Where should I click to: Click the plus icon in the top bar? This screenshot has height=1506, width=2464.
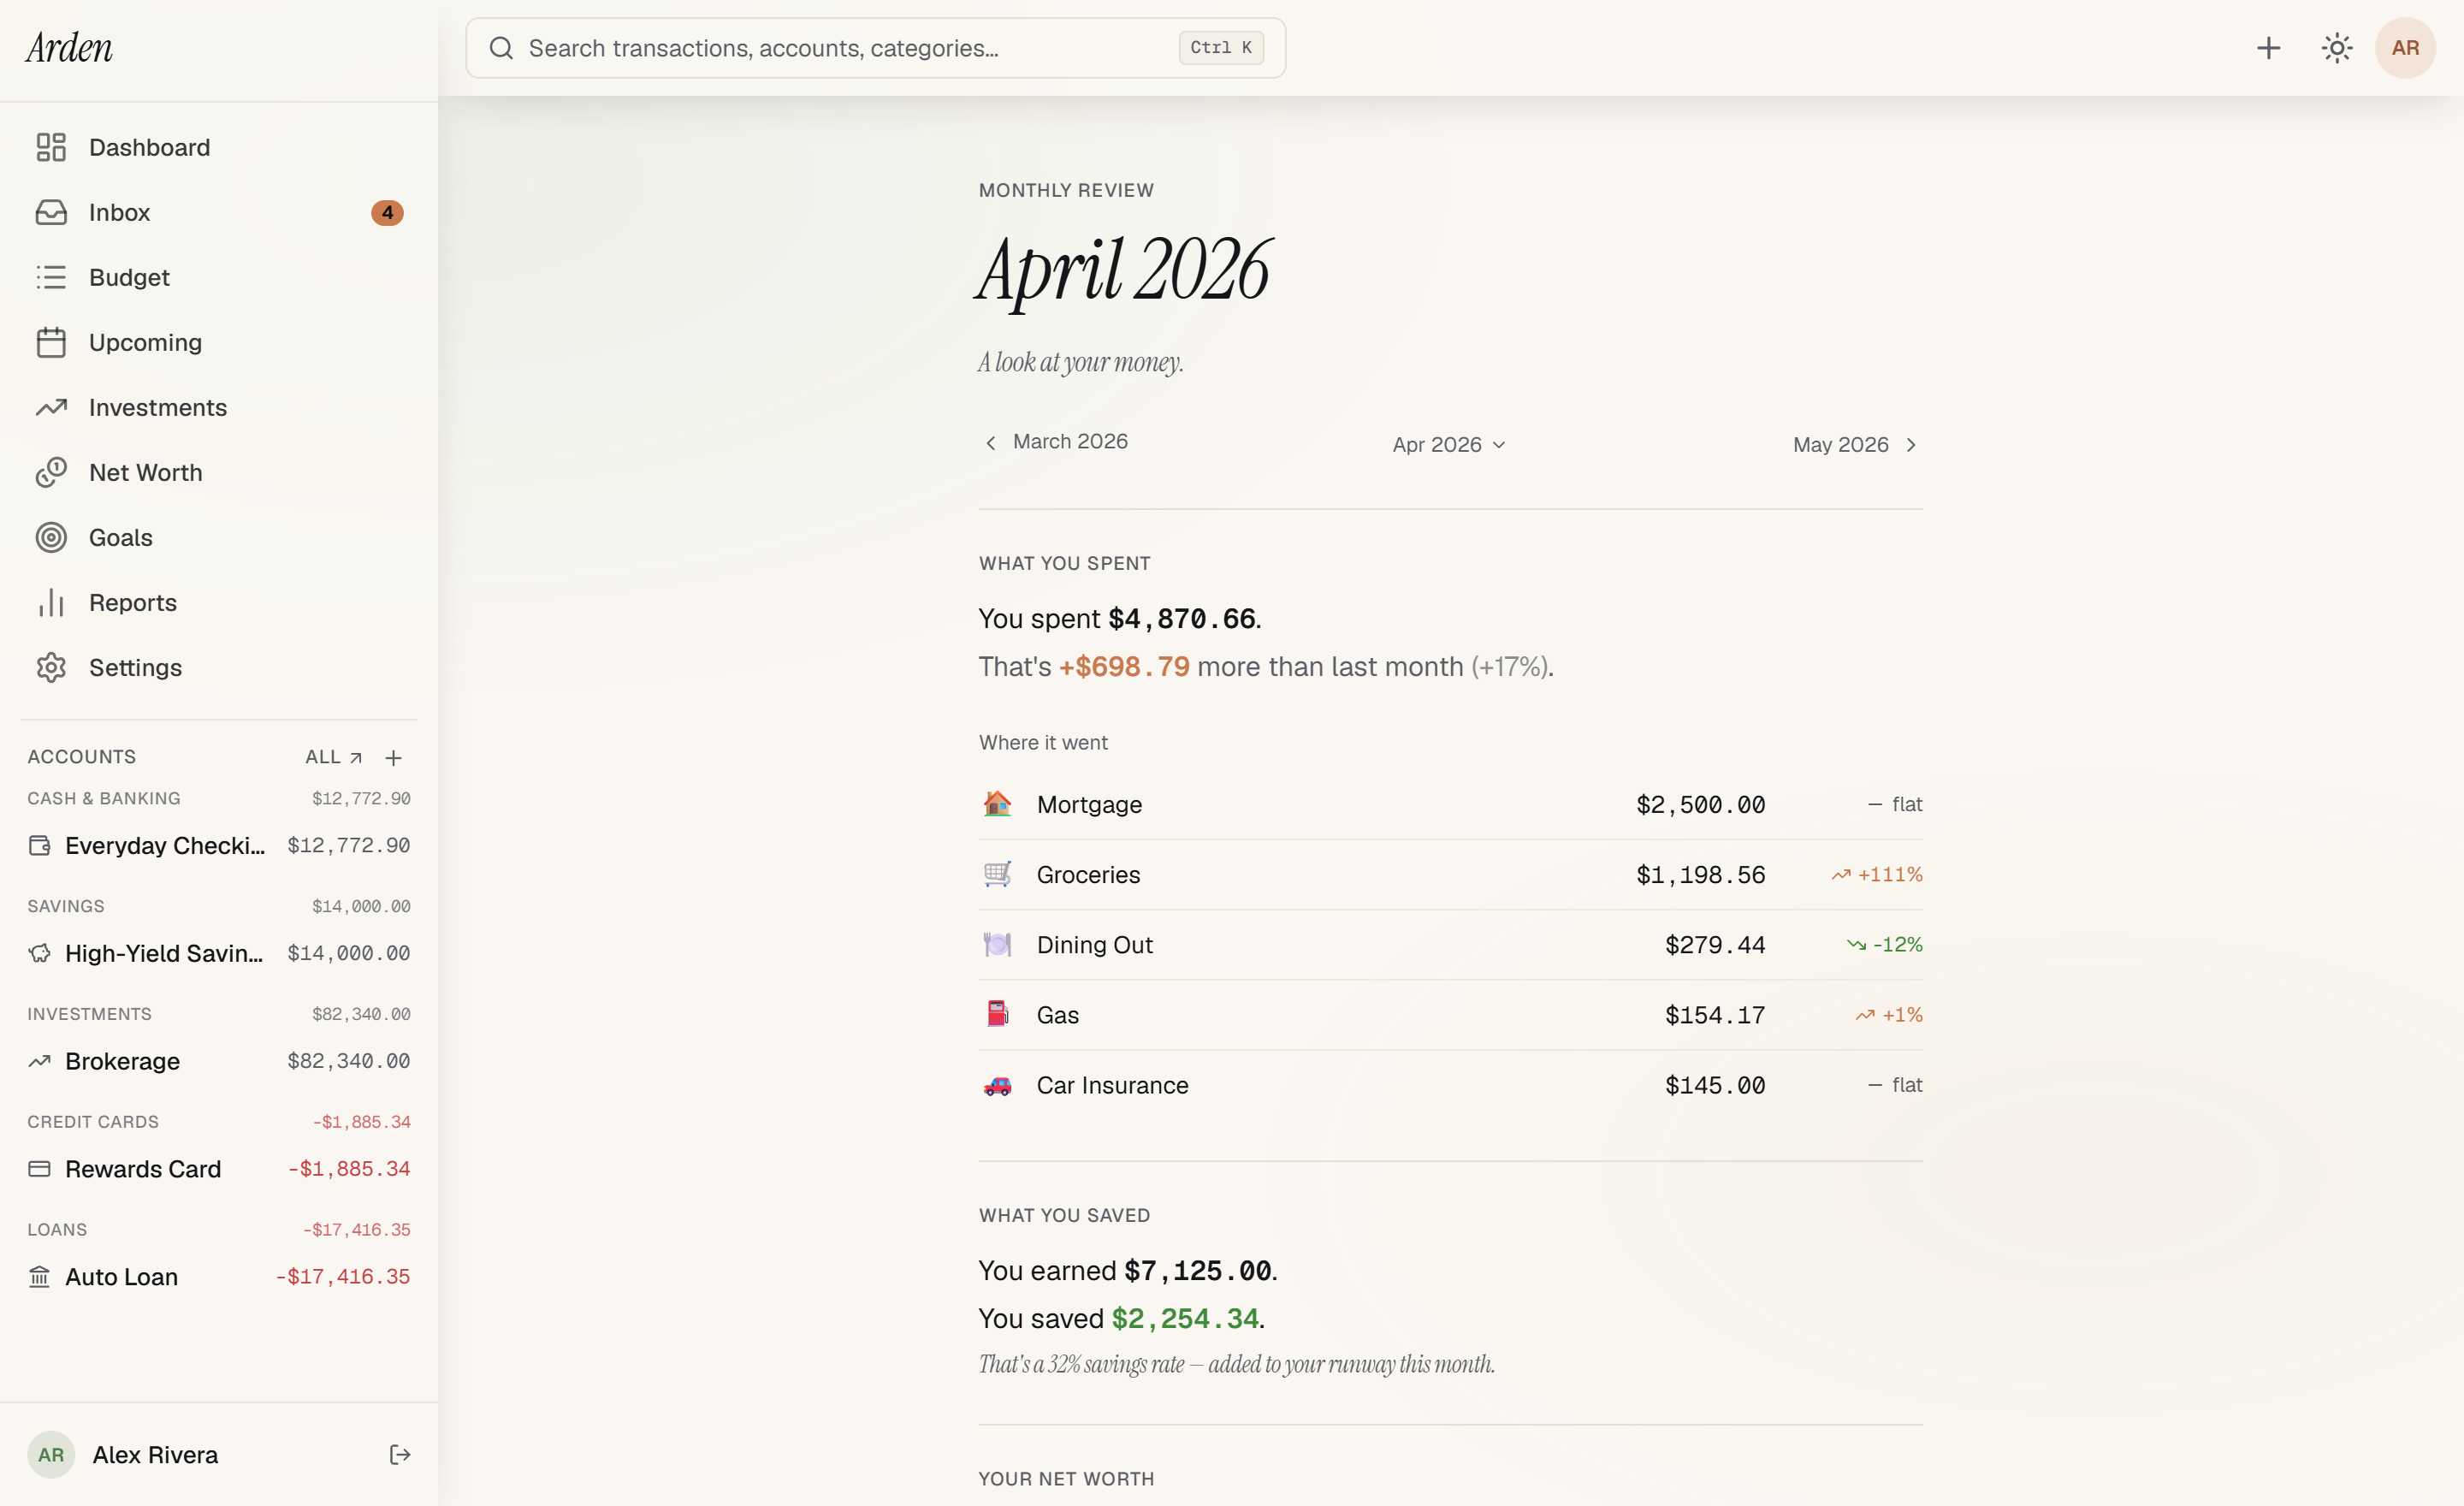click(2268, 48)
